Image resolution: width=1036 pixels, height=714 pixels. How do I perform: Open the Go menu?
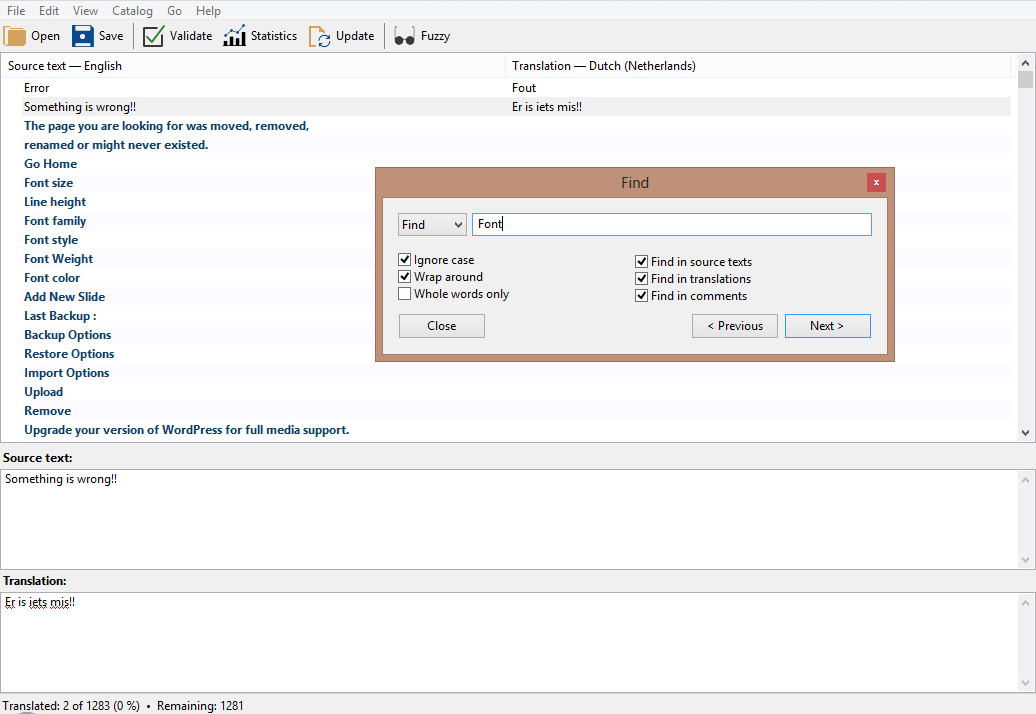[x=175, y=11]
